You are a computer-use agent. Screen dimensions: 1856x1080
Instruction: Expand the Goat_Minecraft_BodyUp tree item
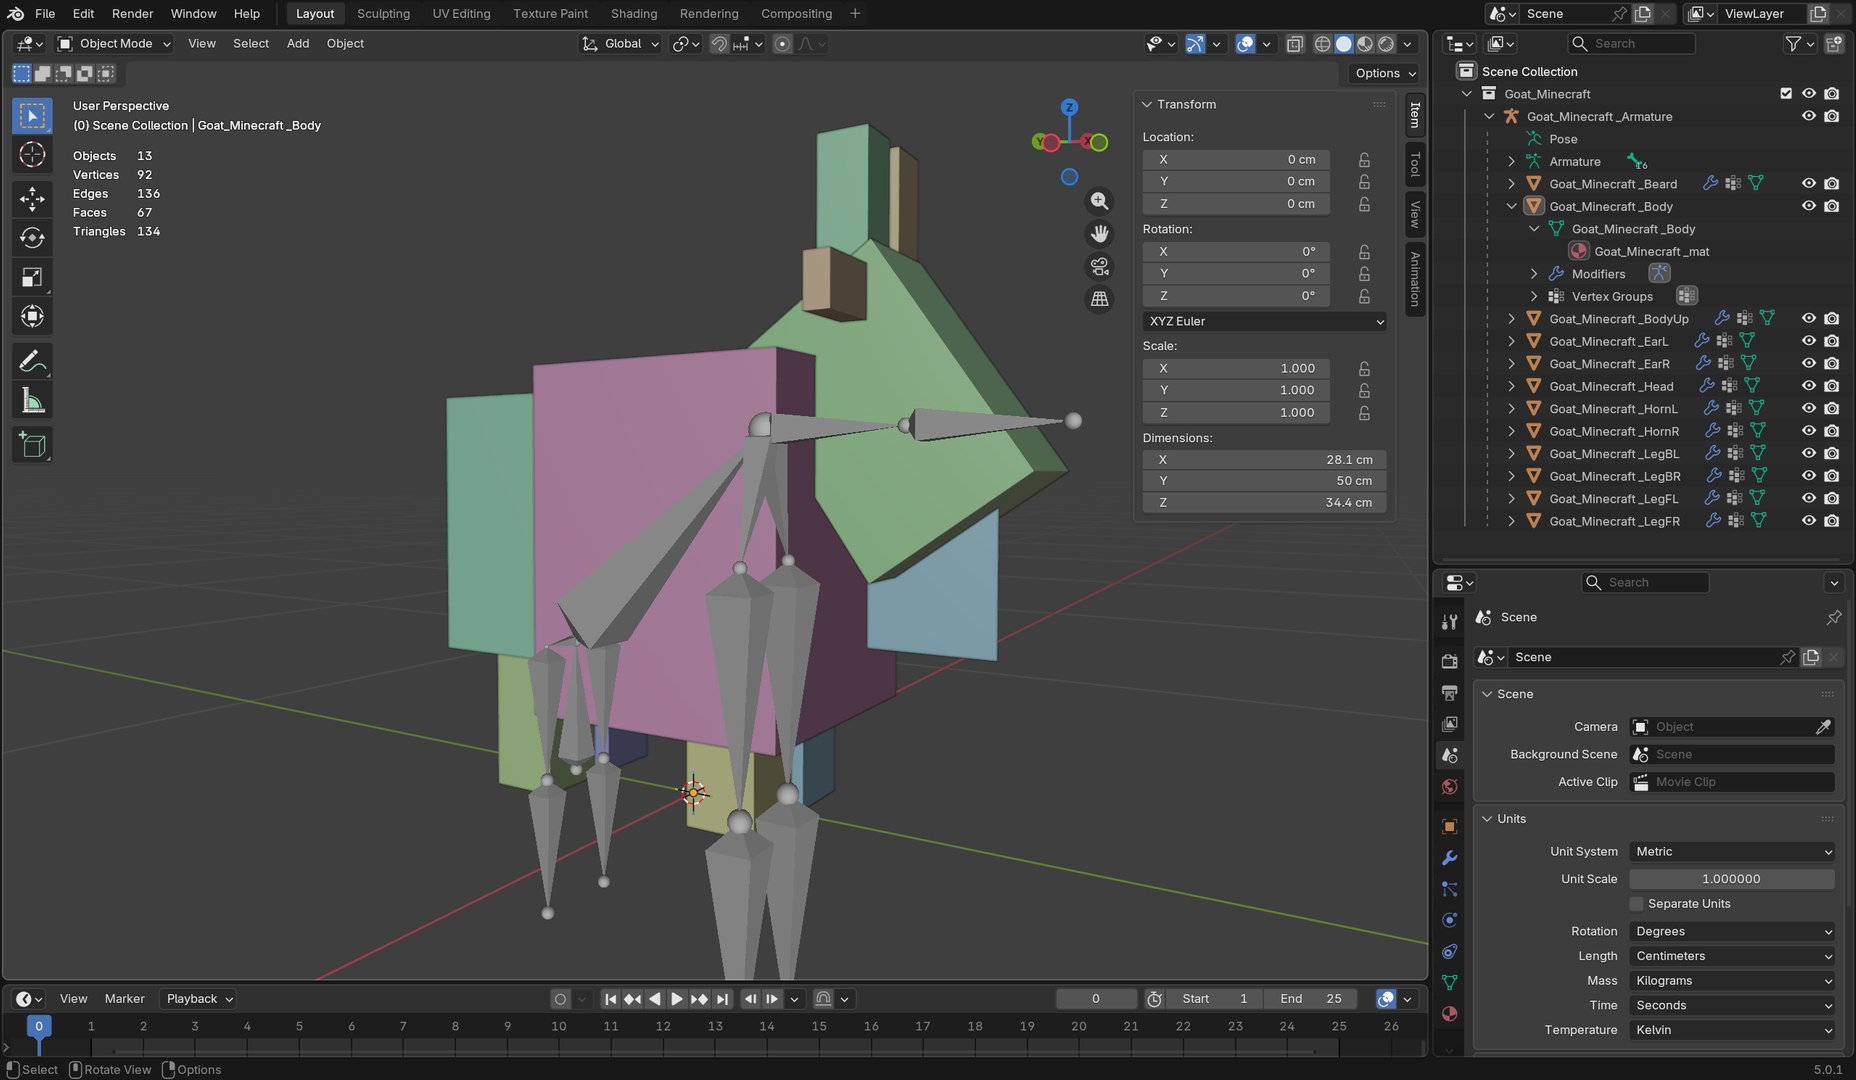coord(1511,319)
